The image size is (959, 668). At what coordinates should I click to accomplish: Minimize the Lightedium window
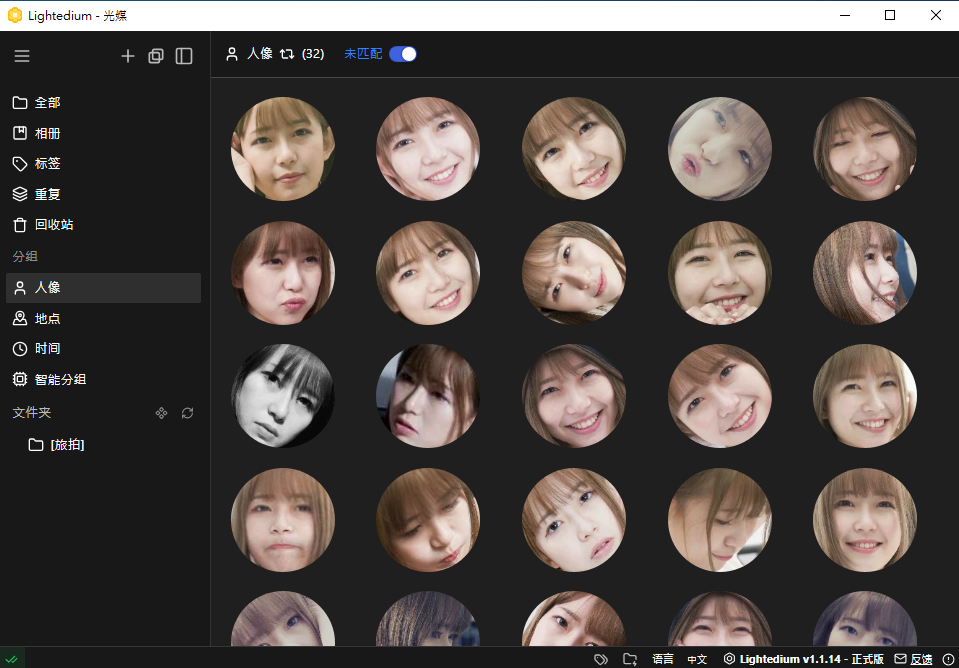[x=845, y=15]
